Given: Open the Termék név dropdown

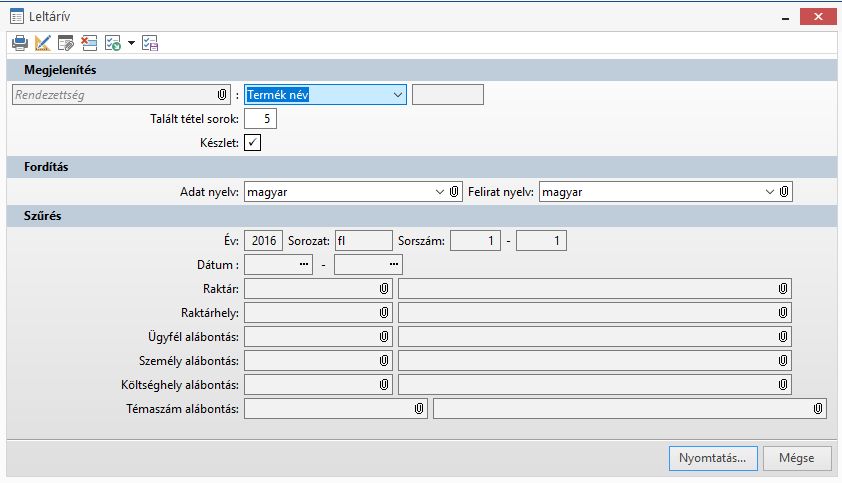Looking at the screenshot, I should (397, 95).
